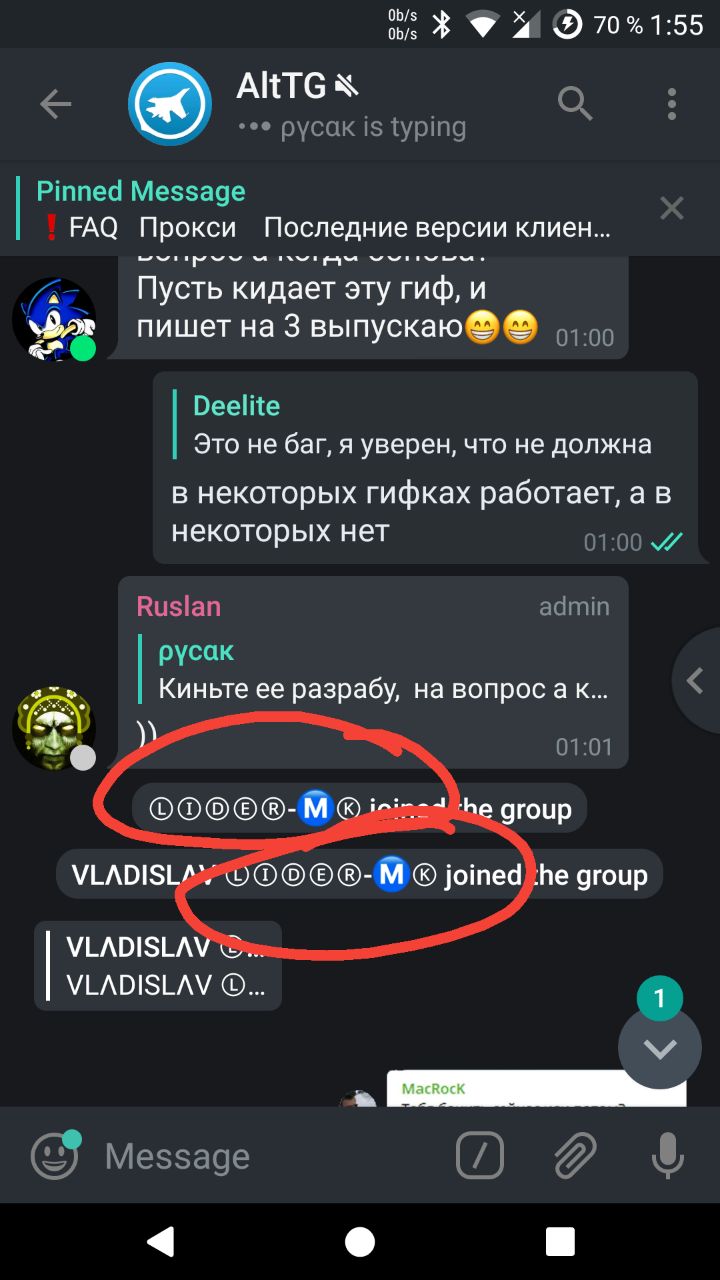The width and height of the screenshot is (720, 1280).
Task: Tap the microphone voice message icon
Action: click(x=667, y=1156)
